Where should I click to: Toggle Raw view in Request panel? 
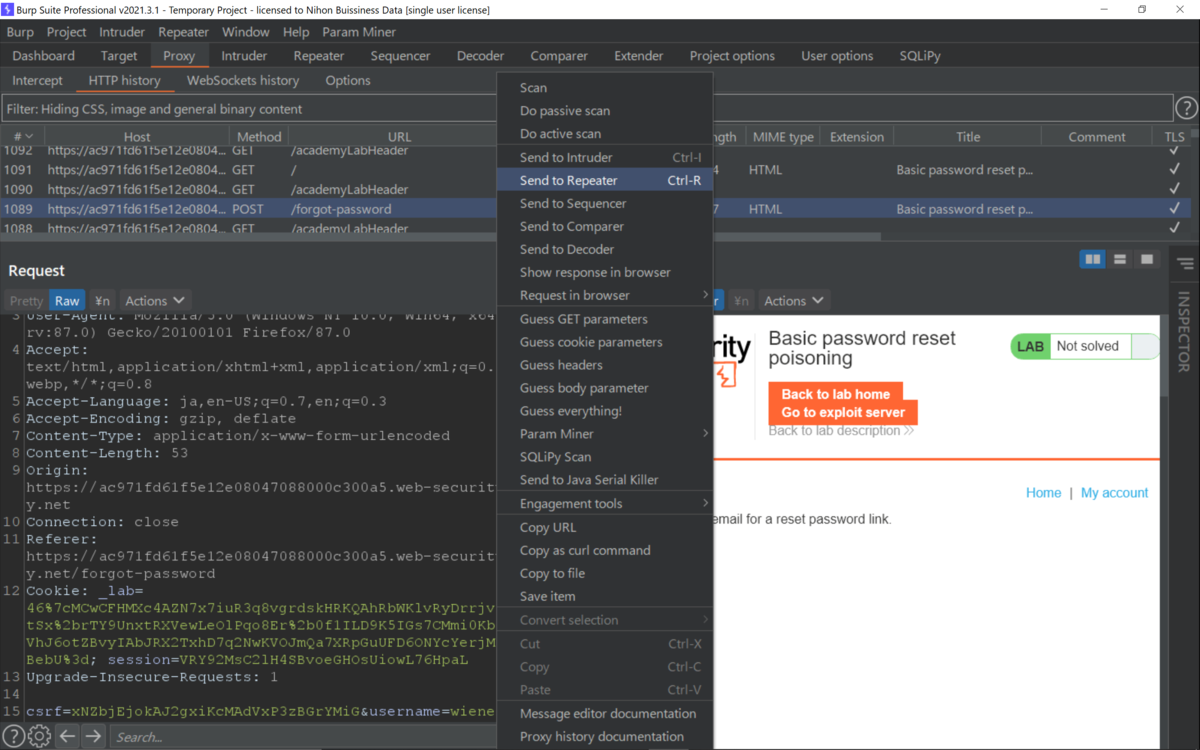[67, 300]
